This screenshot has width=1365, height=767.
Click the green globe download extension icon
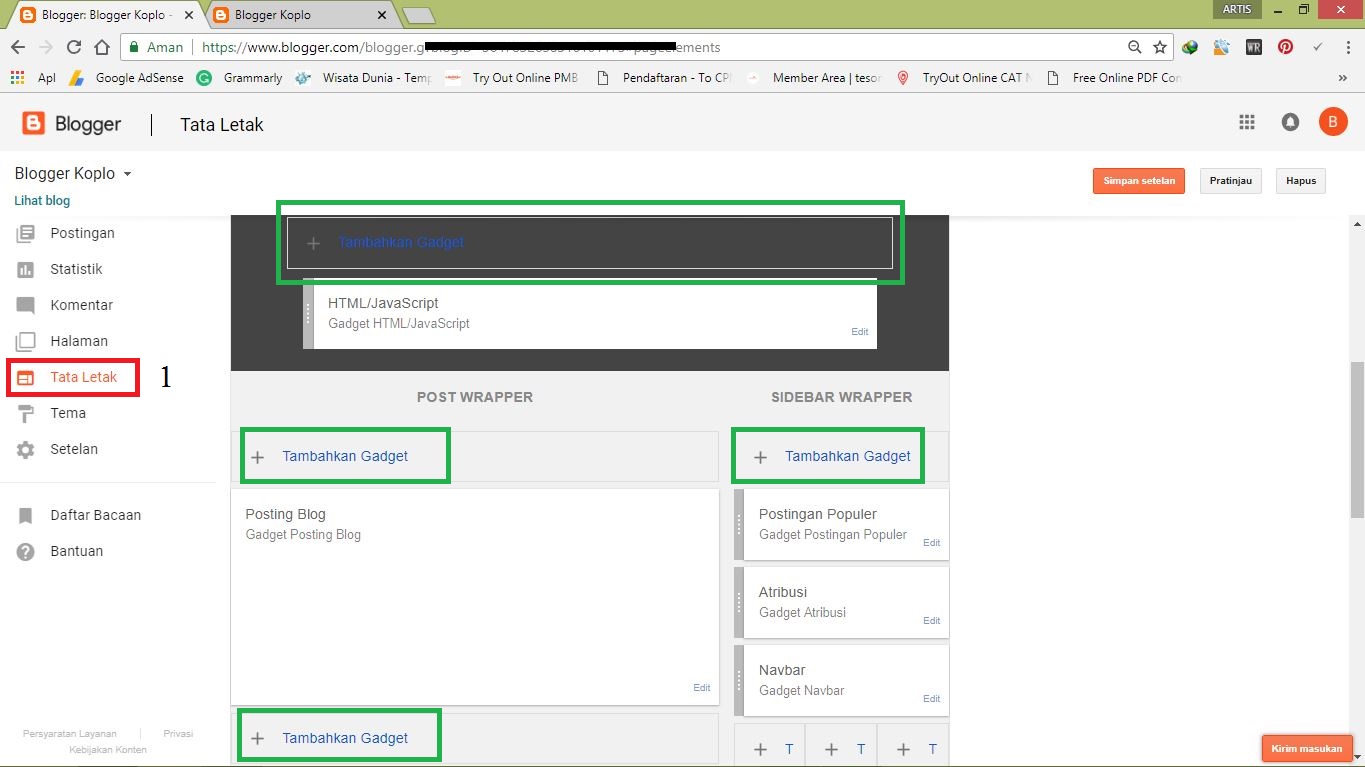pyautogui.click(x=1190, y=47)
